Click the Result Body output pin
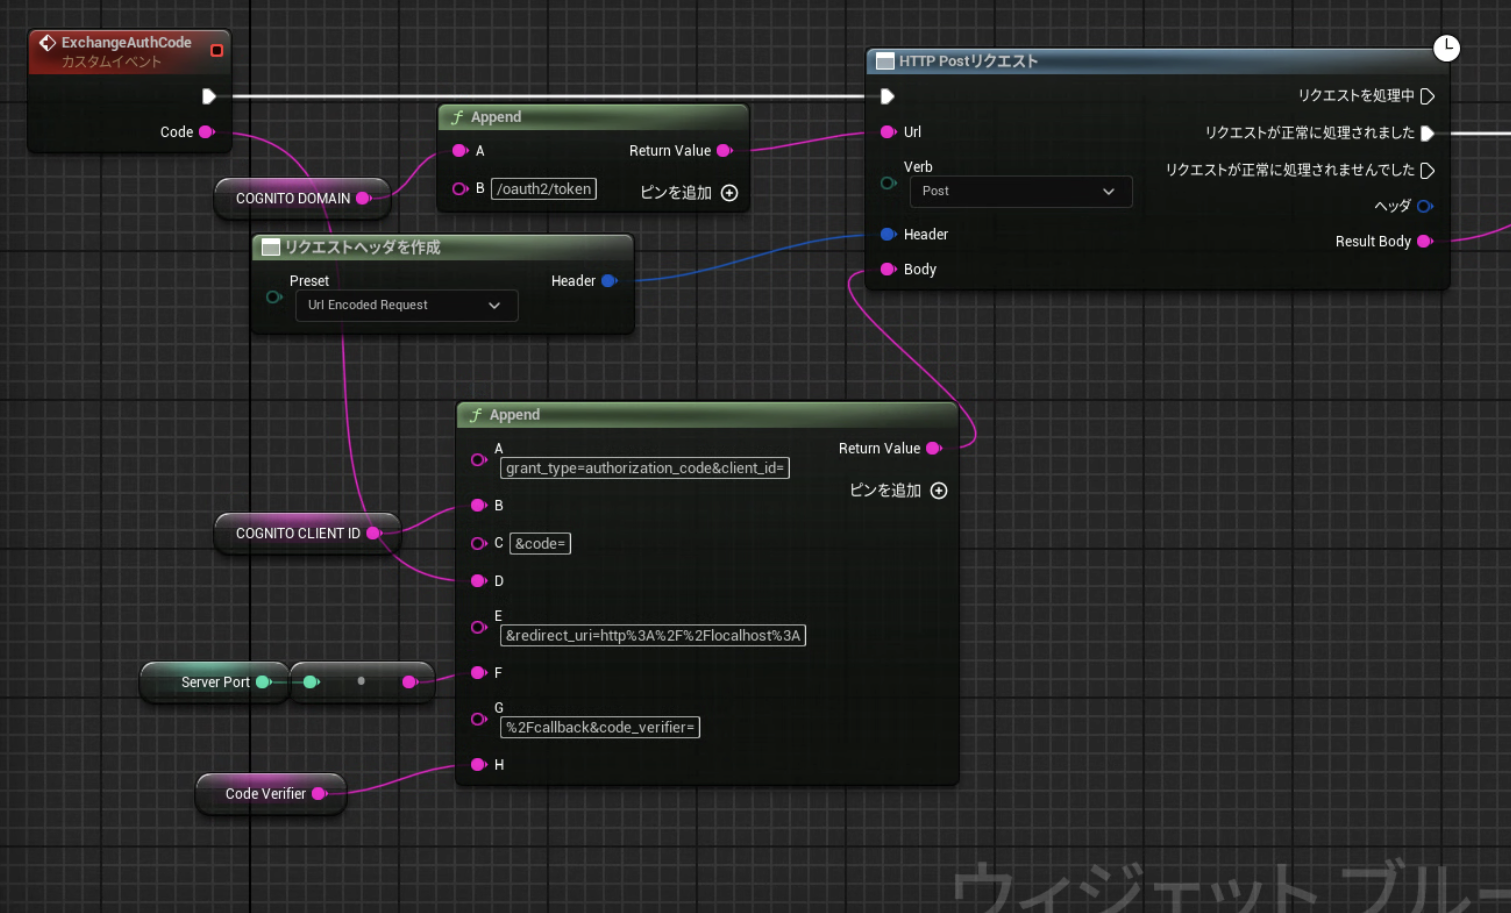The height and width of the screenshot is (913, 1511). [1425, 241]
